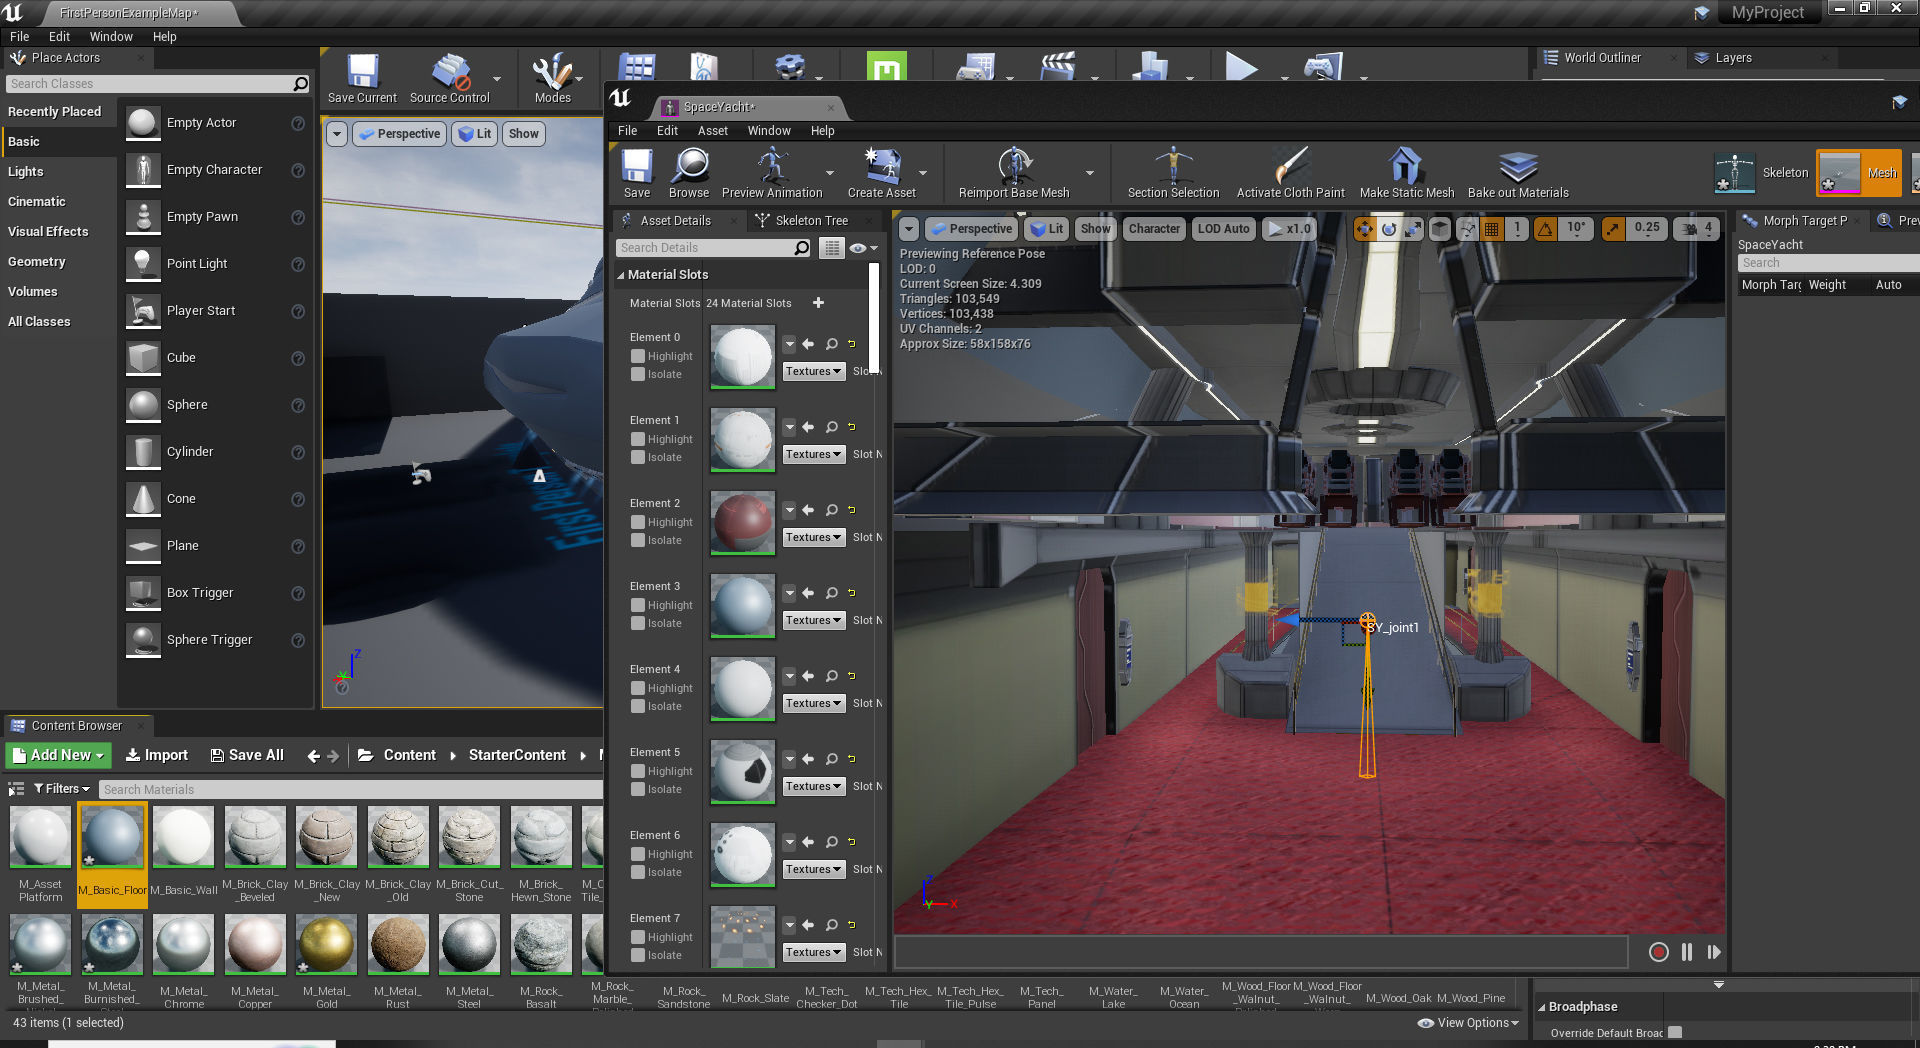Enable Isolate for Element 4
Image resolution: width=1920 pixels, height=1048 pixels.
click(x=637, y=706)
